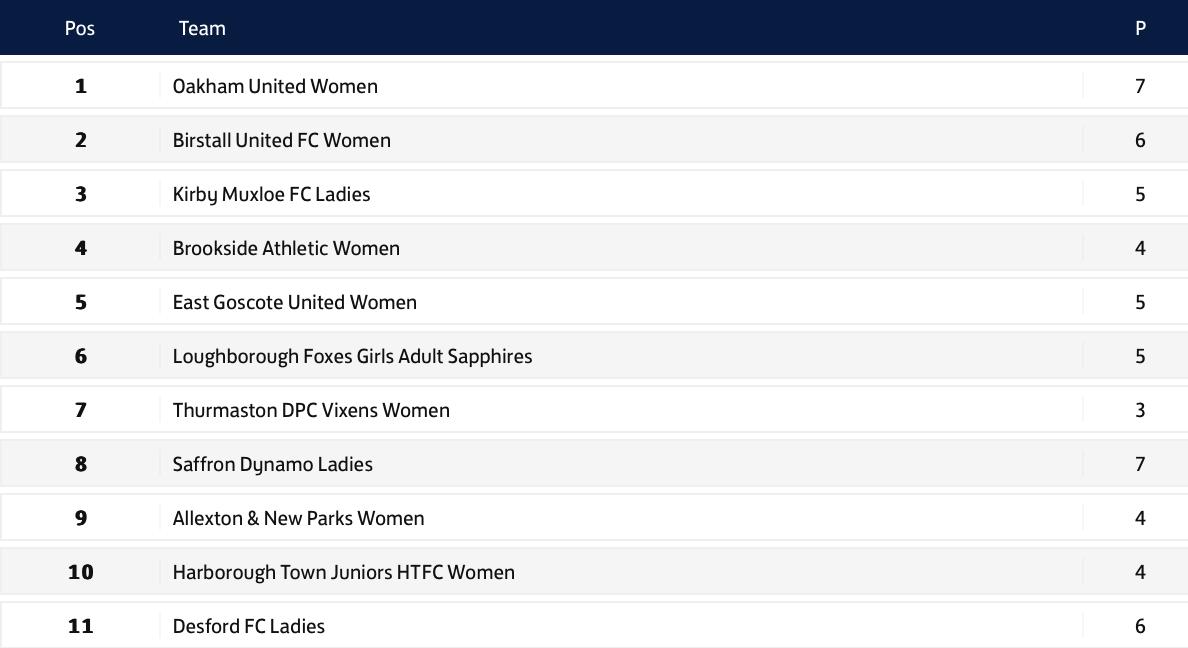Click Desford FC Ladies' played count

pyautogui.click(x=1140, y=626)
